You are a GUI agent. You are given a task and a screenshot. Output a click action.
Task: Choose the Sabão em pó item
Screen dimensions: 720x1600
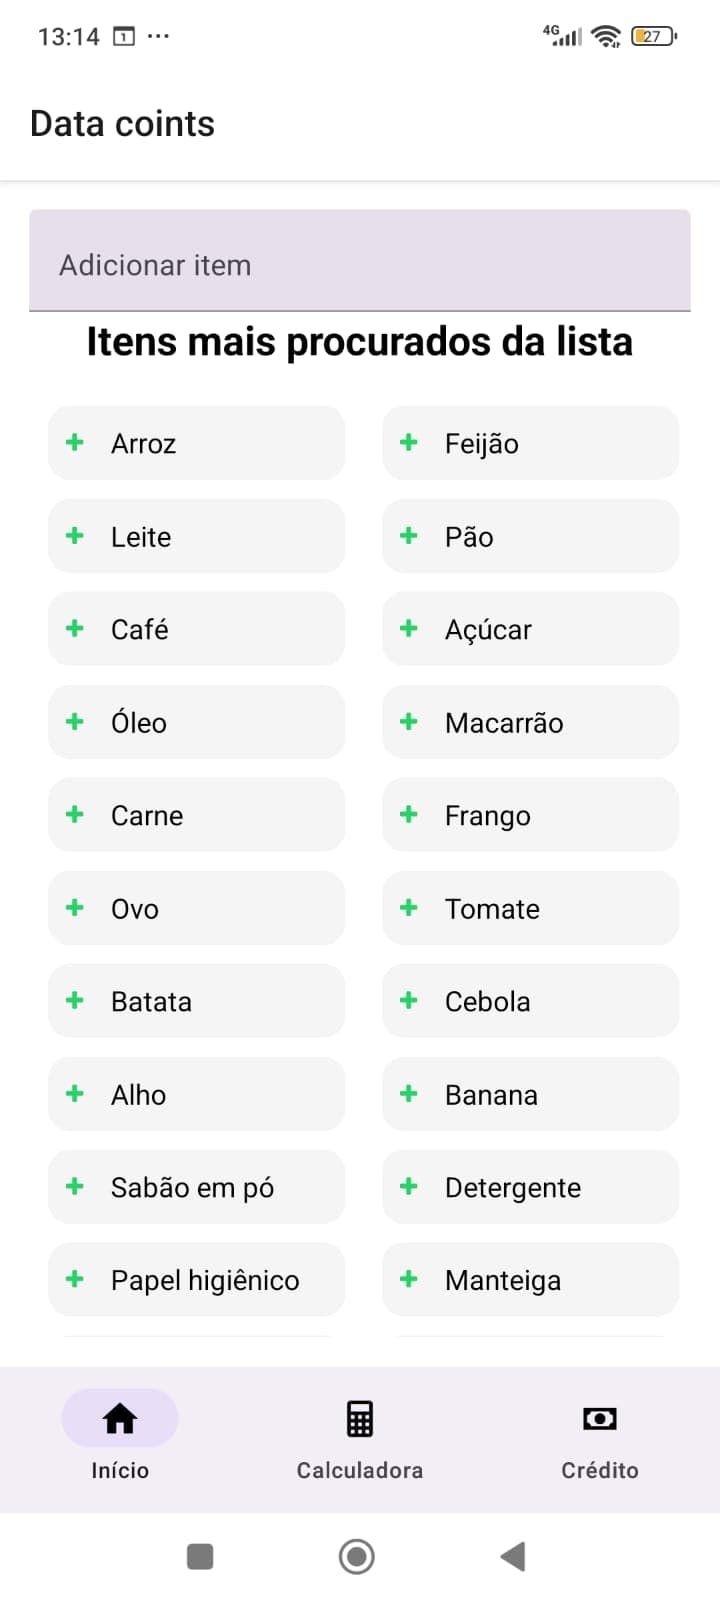tap(196, 1187)
